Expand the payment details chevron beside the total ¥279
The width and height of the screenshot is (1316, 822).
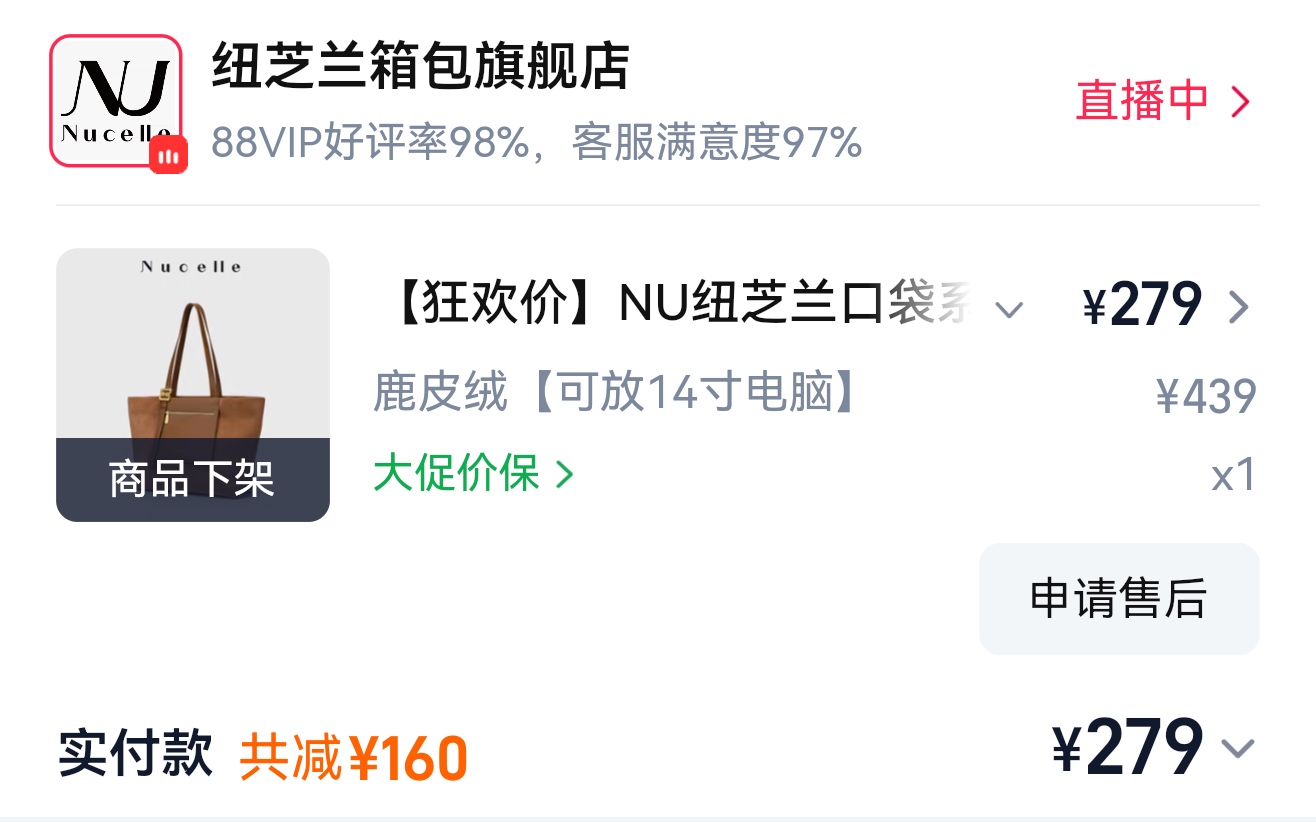tap(1238, 748)
